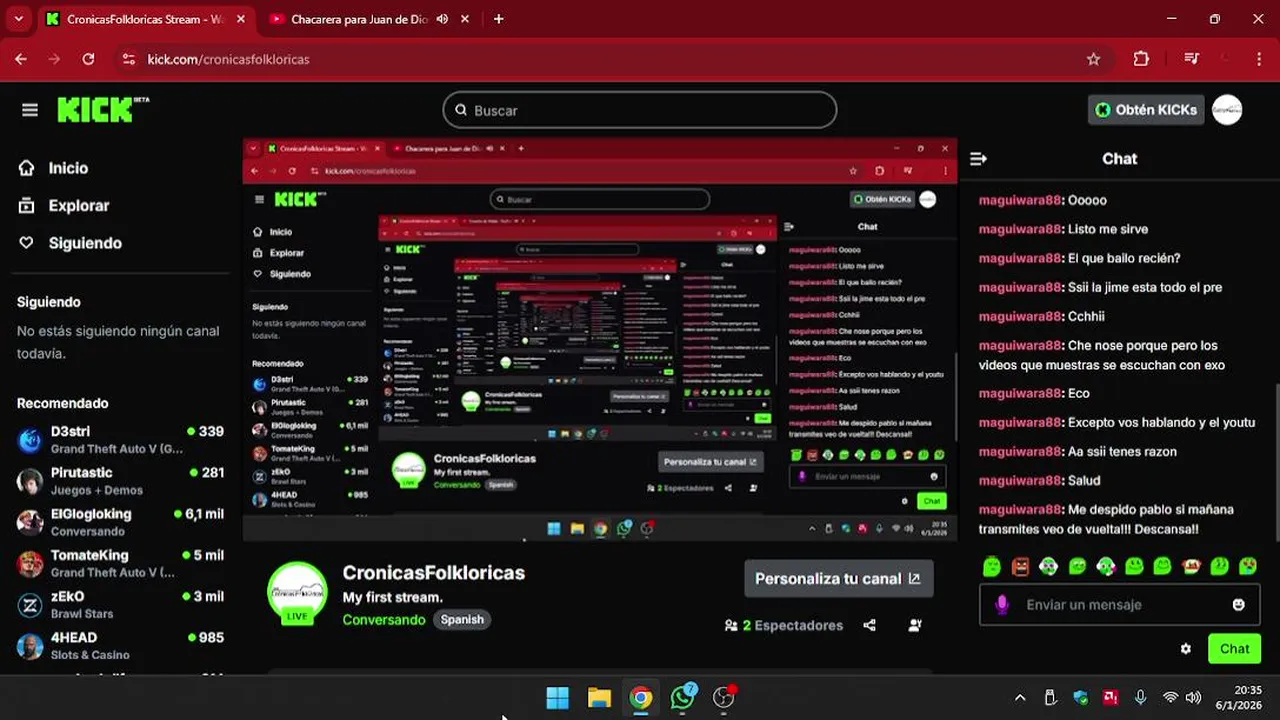Screen dimensions: 1280x720
Task: View site information icon in address bar
Action: point(128,59)
